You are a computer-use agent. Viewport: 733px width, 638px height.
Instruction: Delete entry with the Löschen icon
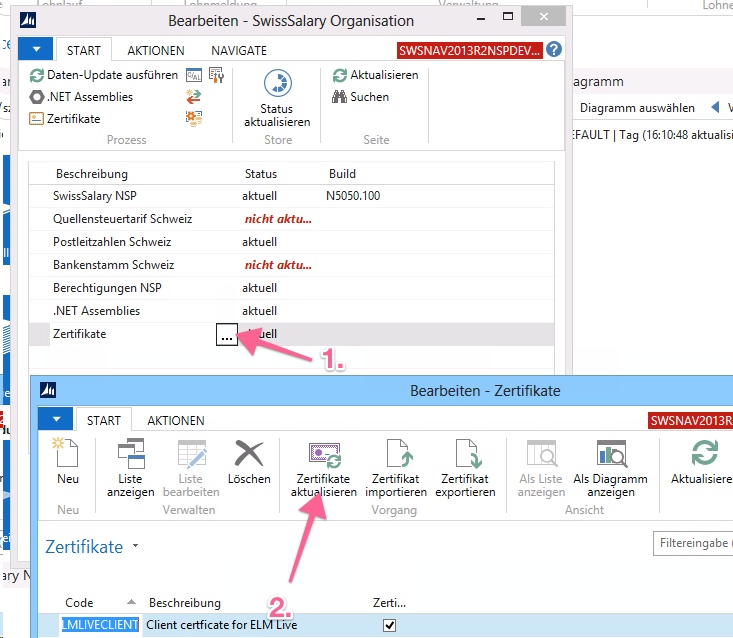248,456
